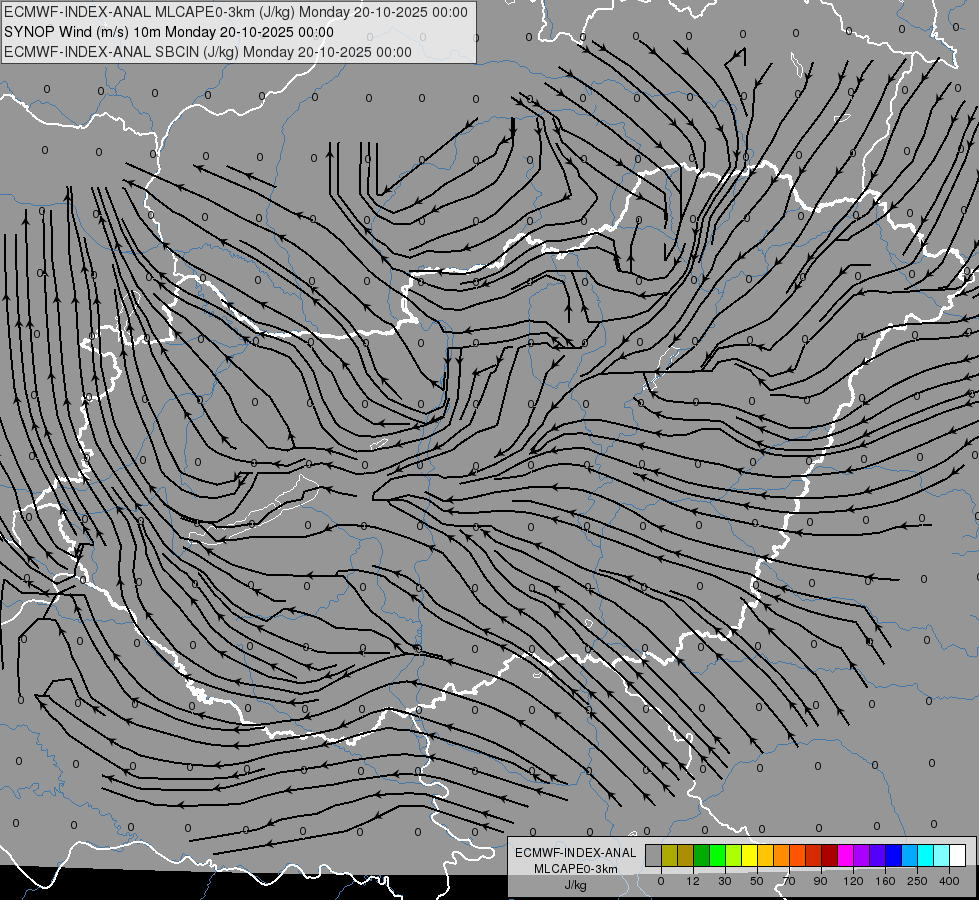The height and width of the screenshot is (900, 979).
Task: Click the pure cyan legend swatch
Action: point(925,855)
